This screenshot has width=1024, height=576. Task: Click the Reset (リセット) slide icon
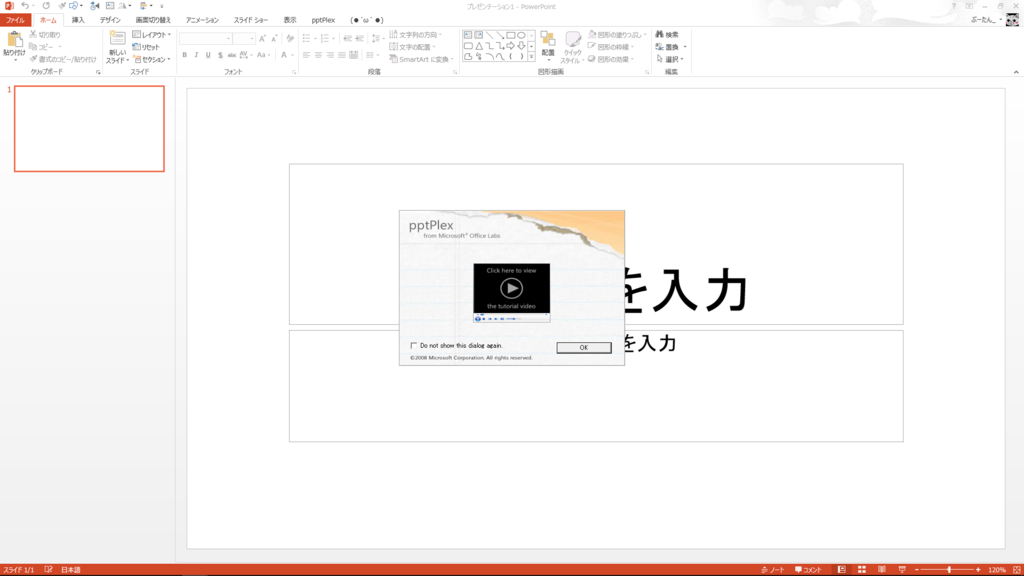[136, 47]
